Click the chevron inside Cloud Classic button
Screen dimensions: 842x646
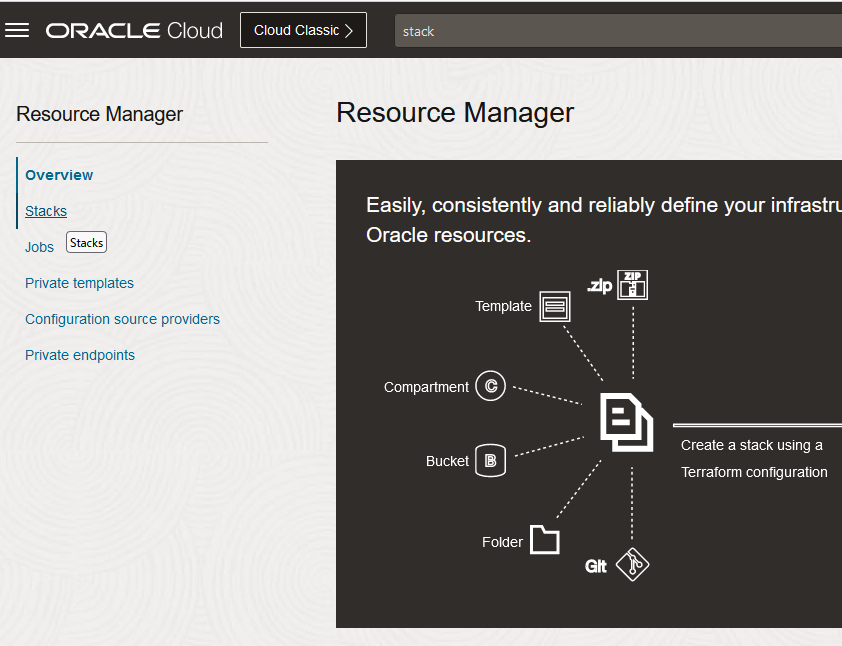(x=349, y=31)
